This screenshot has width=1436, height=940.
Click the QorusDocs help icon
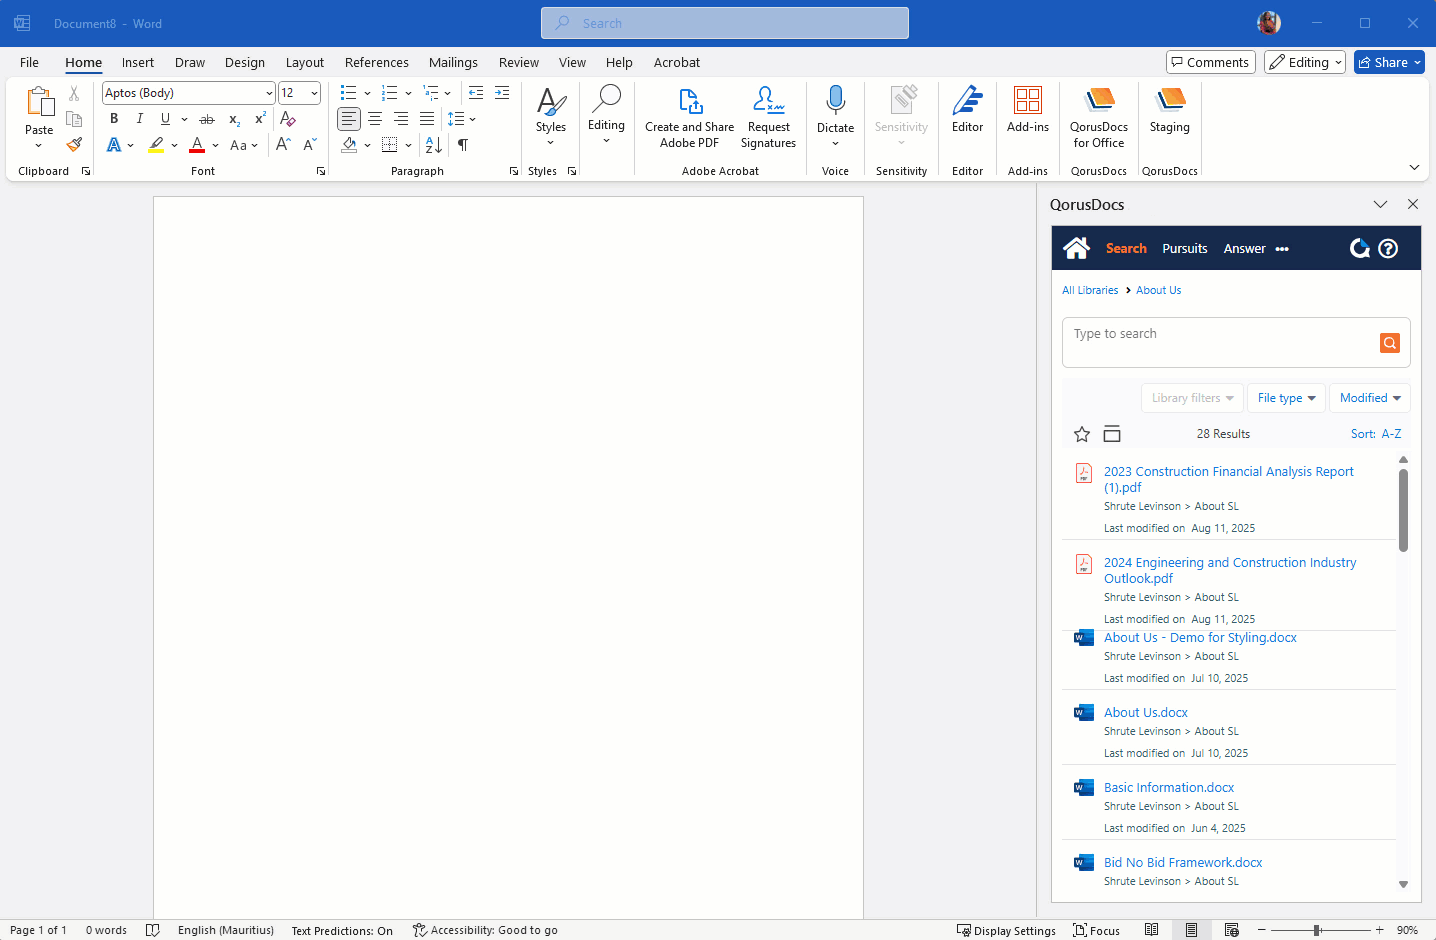(1388, 248)
